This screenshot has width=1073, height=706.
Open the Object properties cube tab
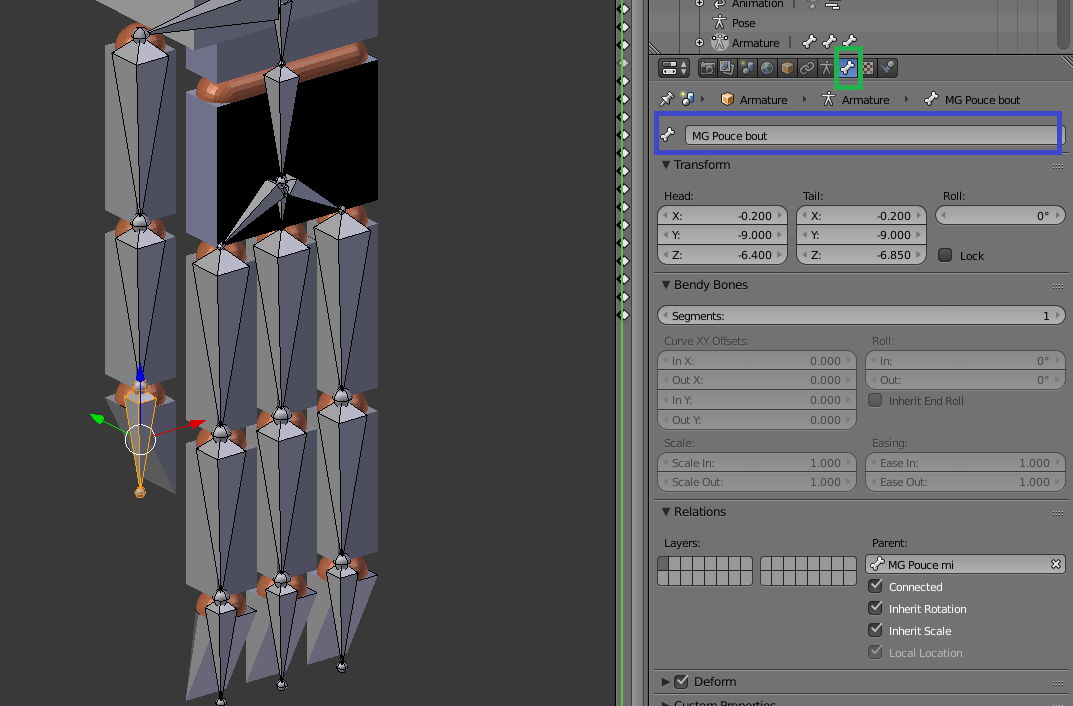tap(787, 68)
